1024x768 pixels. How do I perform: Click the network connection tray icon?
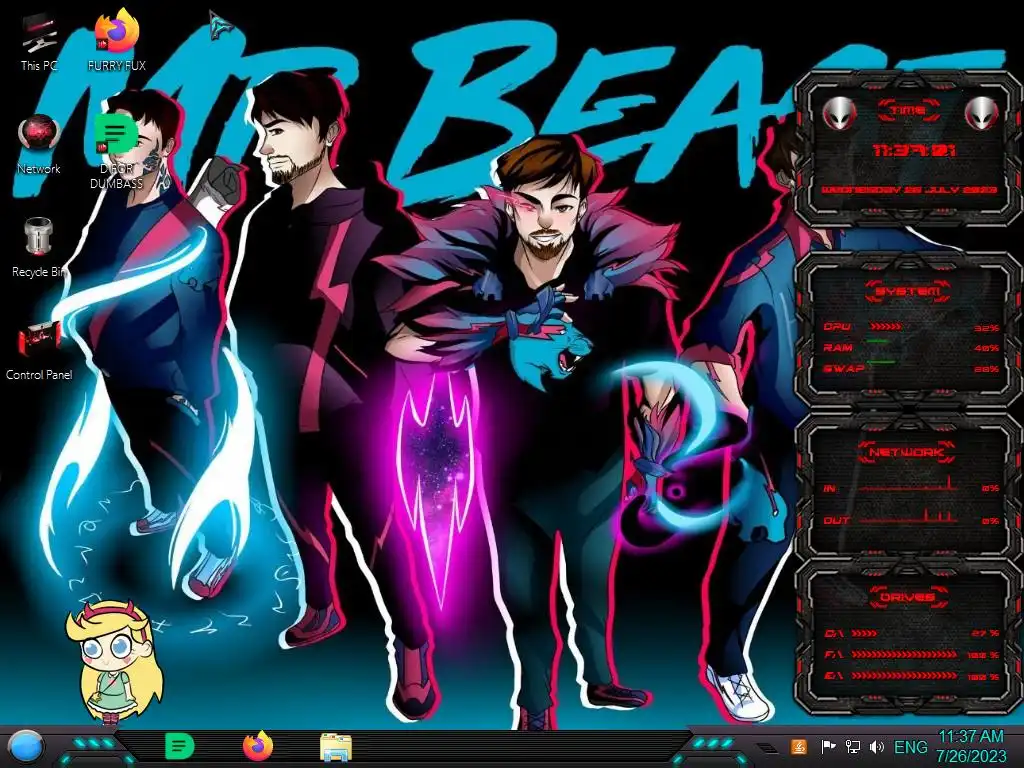[852, 746]
